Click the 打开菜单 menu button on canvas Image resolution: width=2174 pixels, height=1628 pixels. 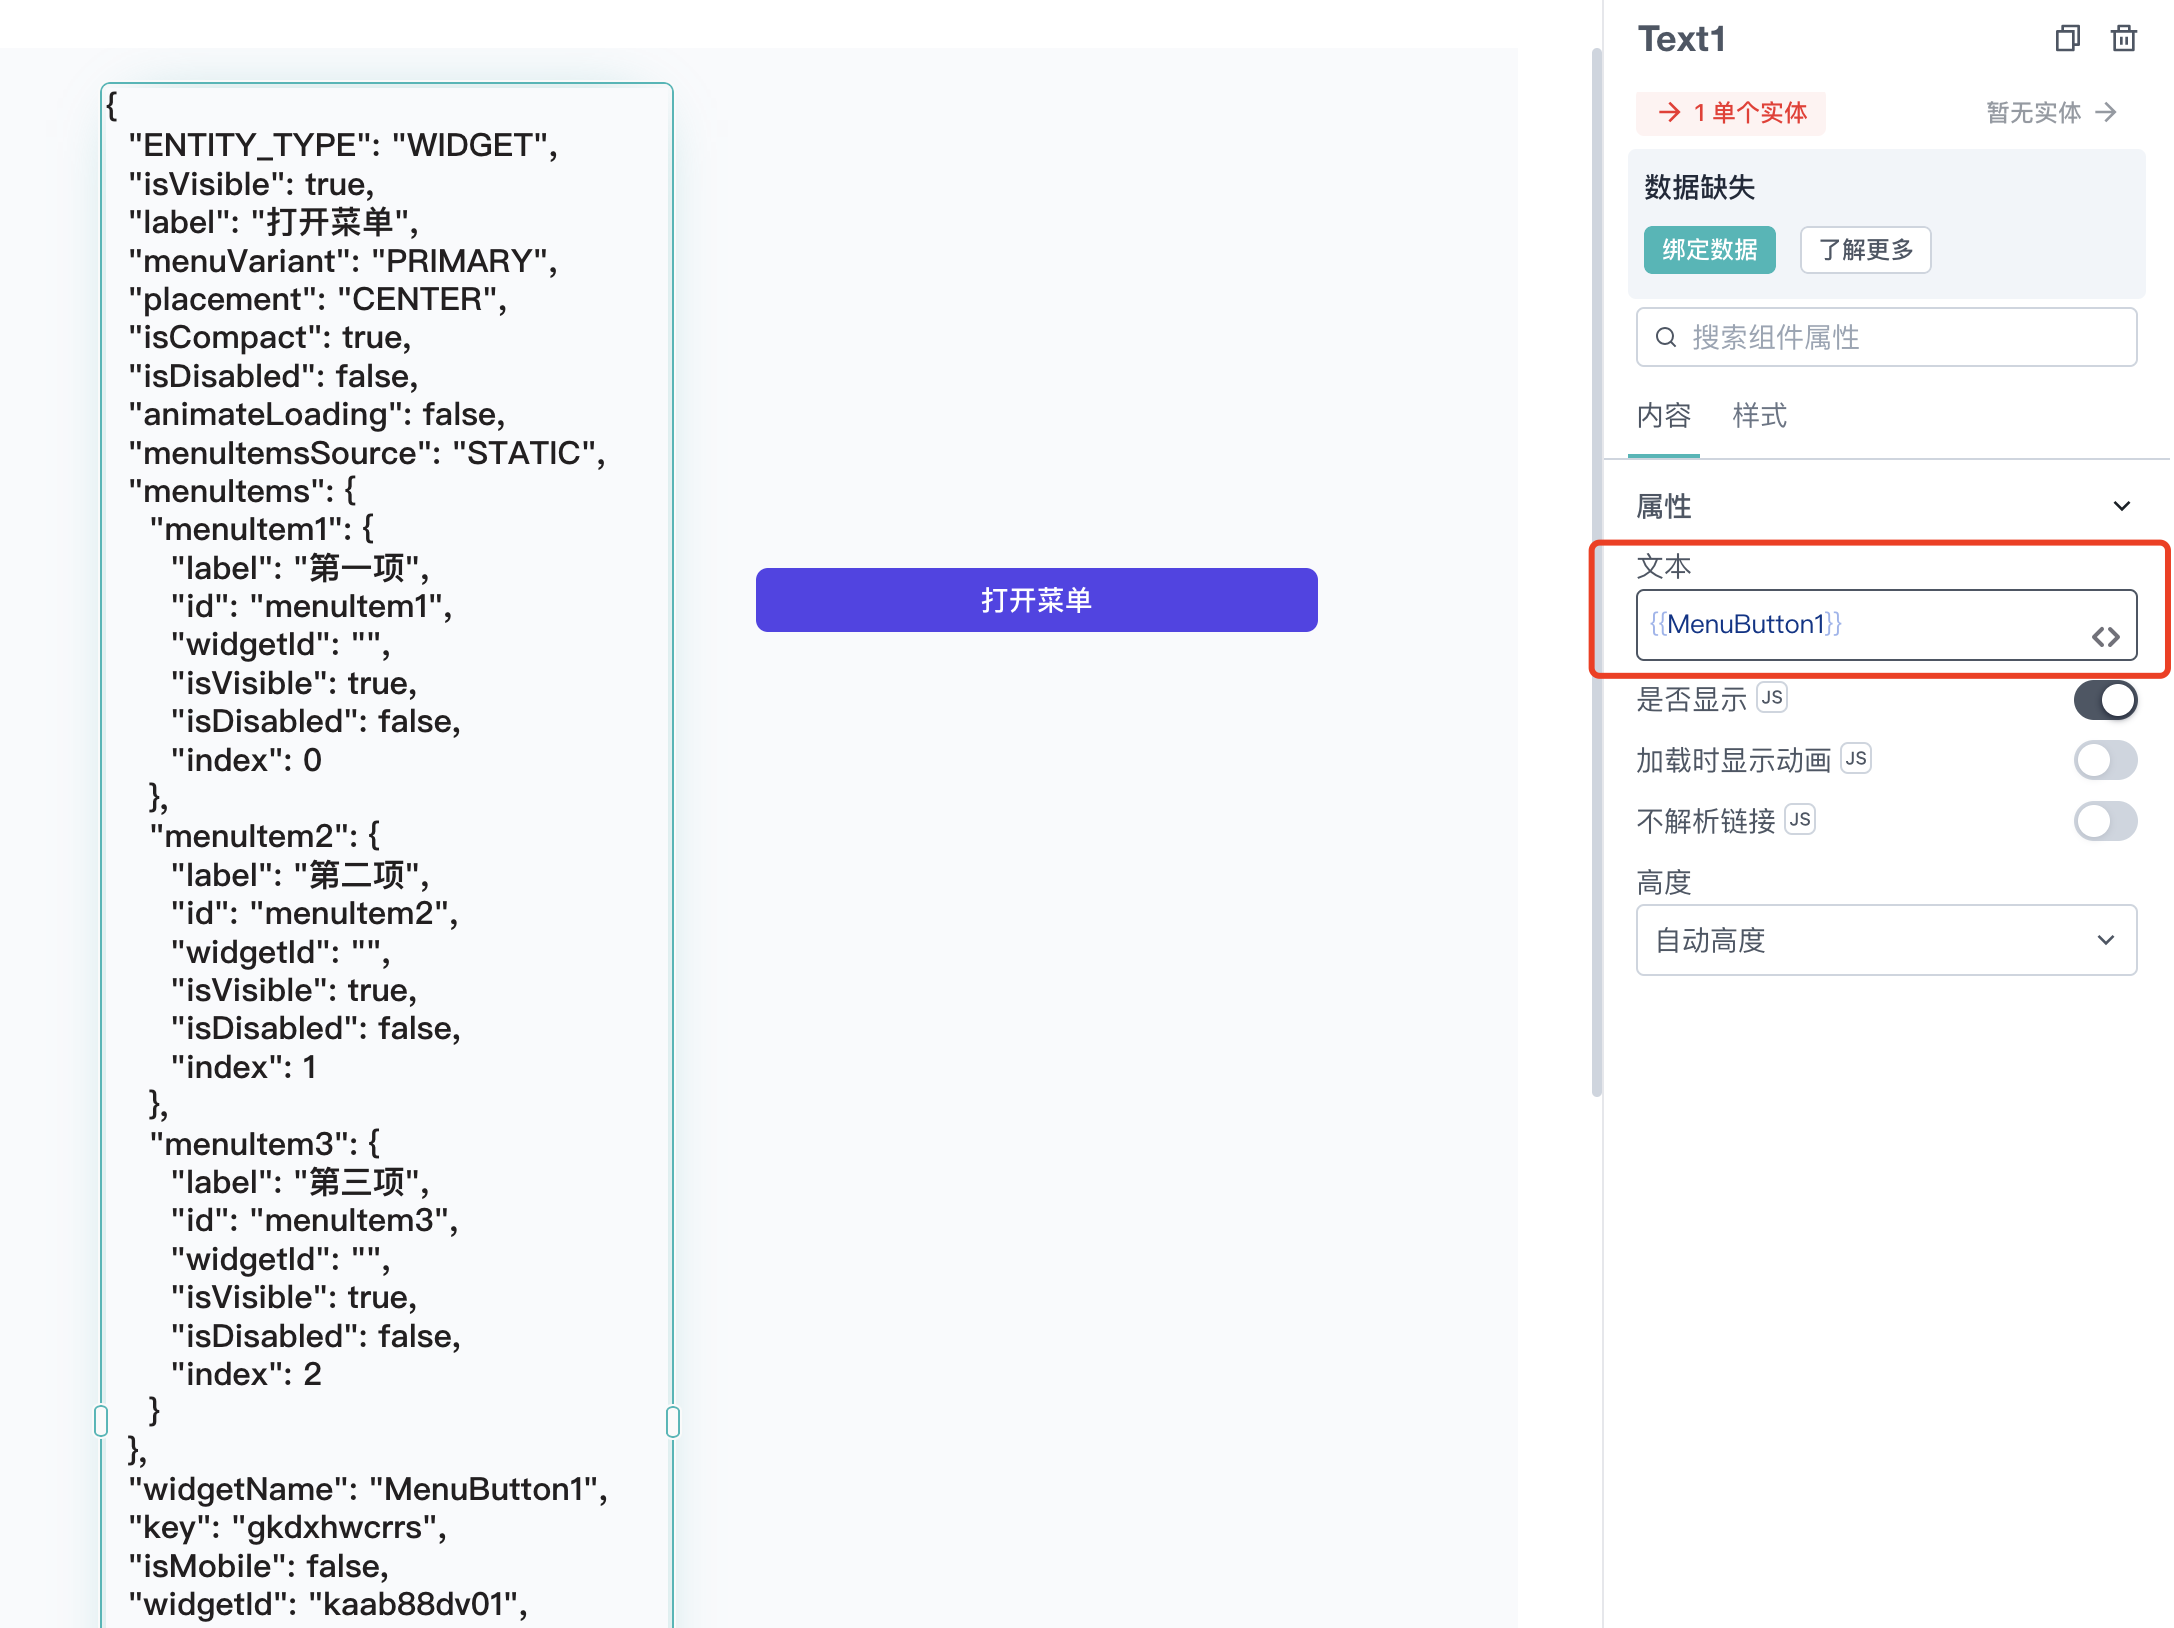(1036, 600)
